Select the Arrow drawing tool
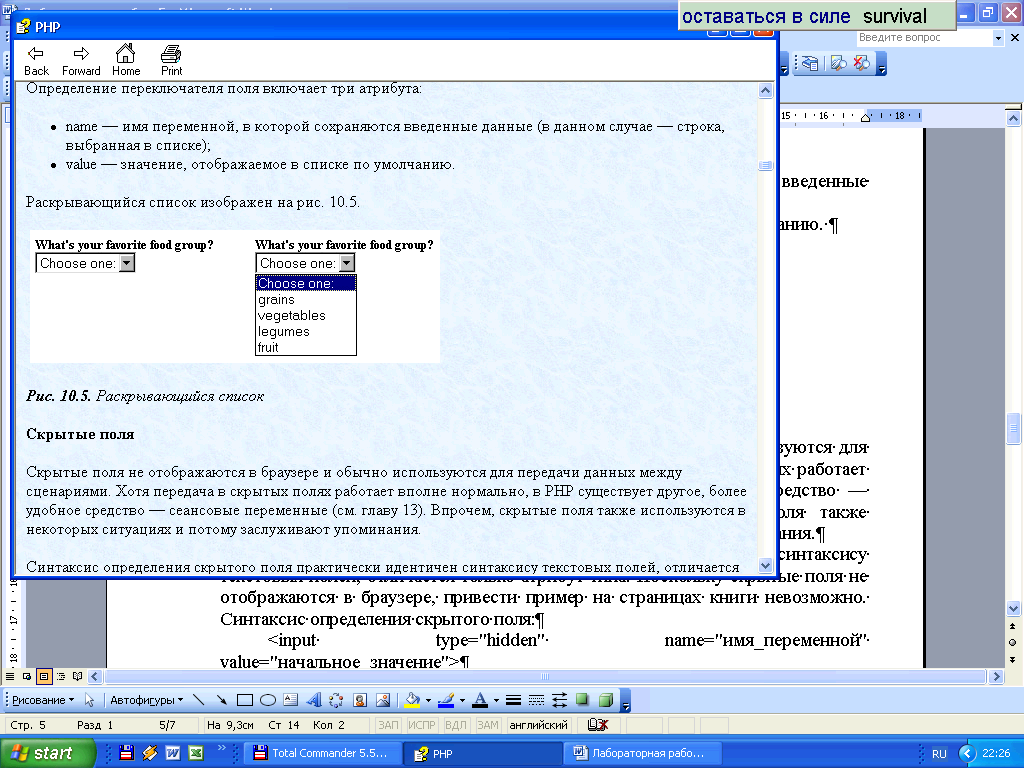The image size is (1024, 768). [221, 700]
